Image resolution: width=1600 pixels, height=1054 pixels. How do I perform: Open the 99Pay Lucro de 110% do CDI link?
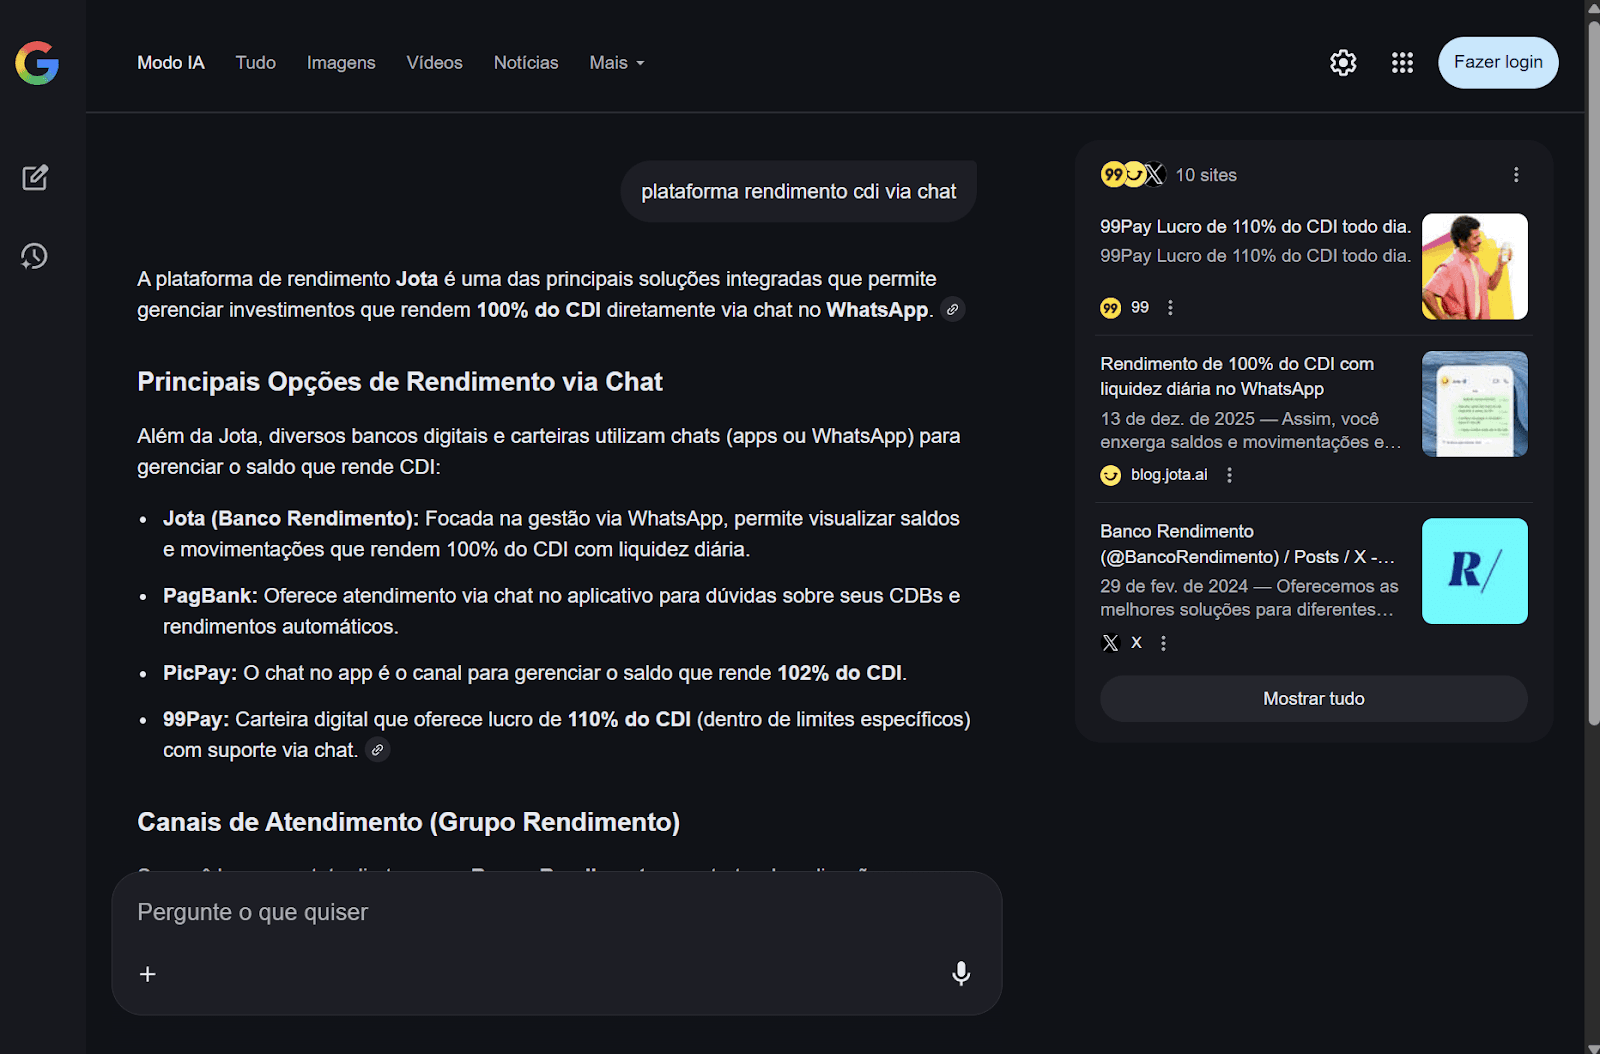pos(1255,227)
